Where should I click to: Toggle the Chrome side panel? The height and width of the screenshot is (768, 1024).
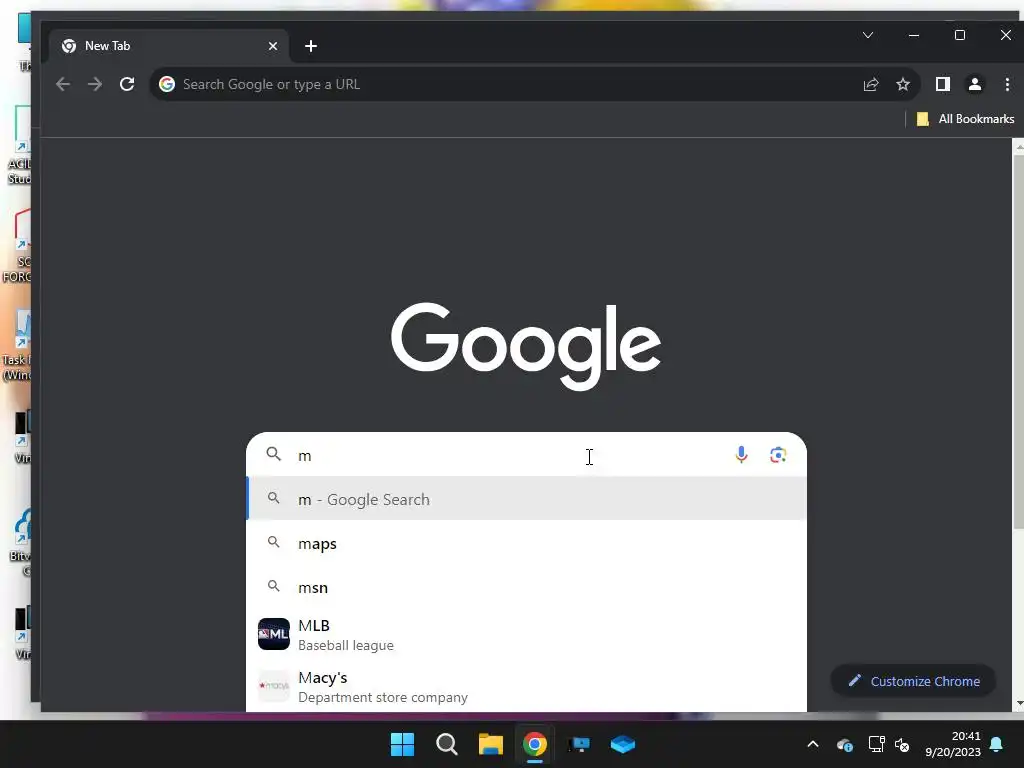942,84
